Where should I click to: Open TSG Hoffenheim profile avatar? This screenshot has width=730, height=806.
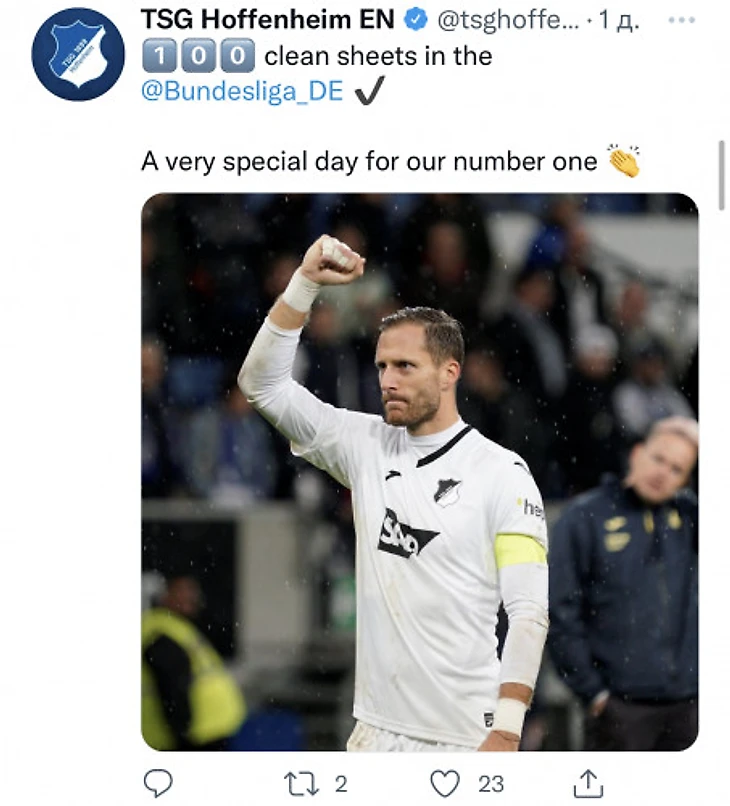78,54
